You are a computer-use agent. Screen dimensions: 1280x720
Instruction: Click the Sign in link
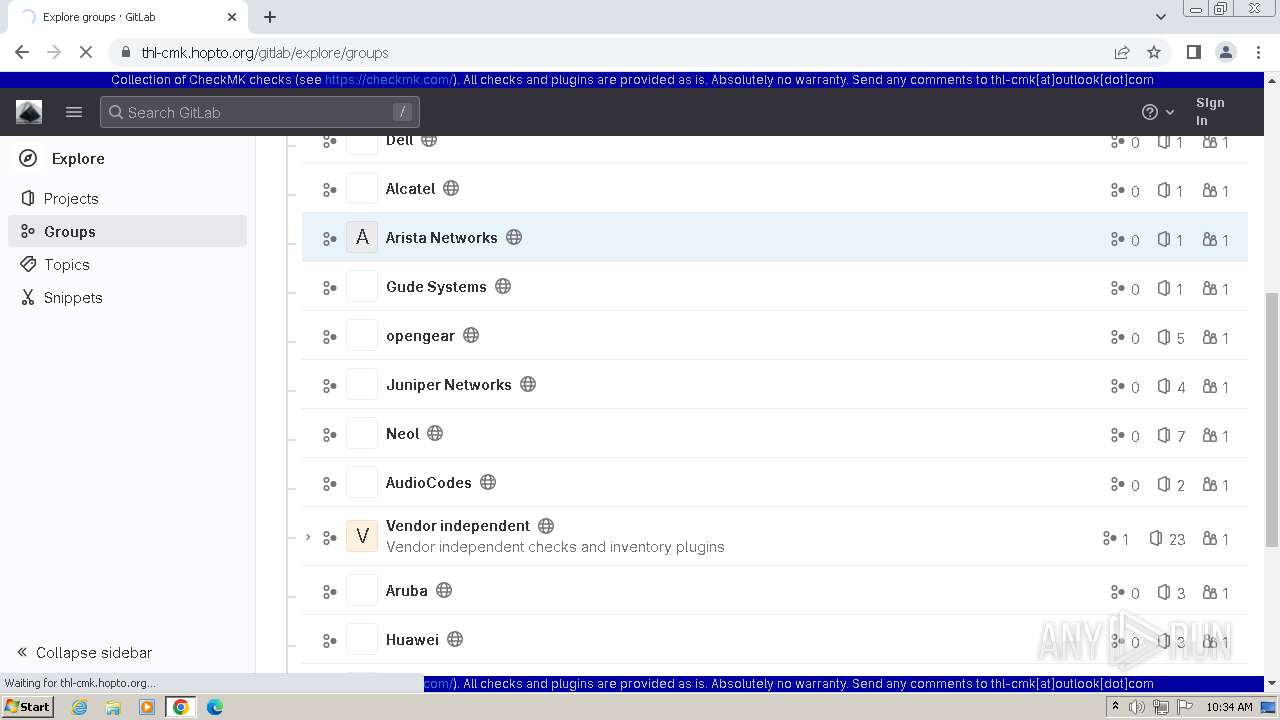(1210, 111)
